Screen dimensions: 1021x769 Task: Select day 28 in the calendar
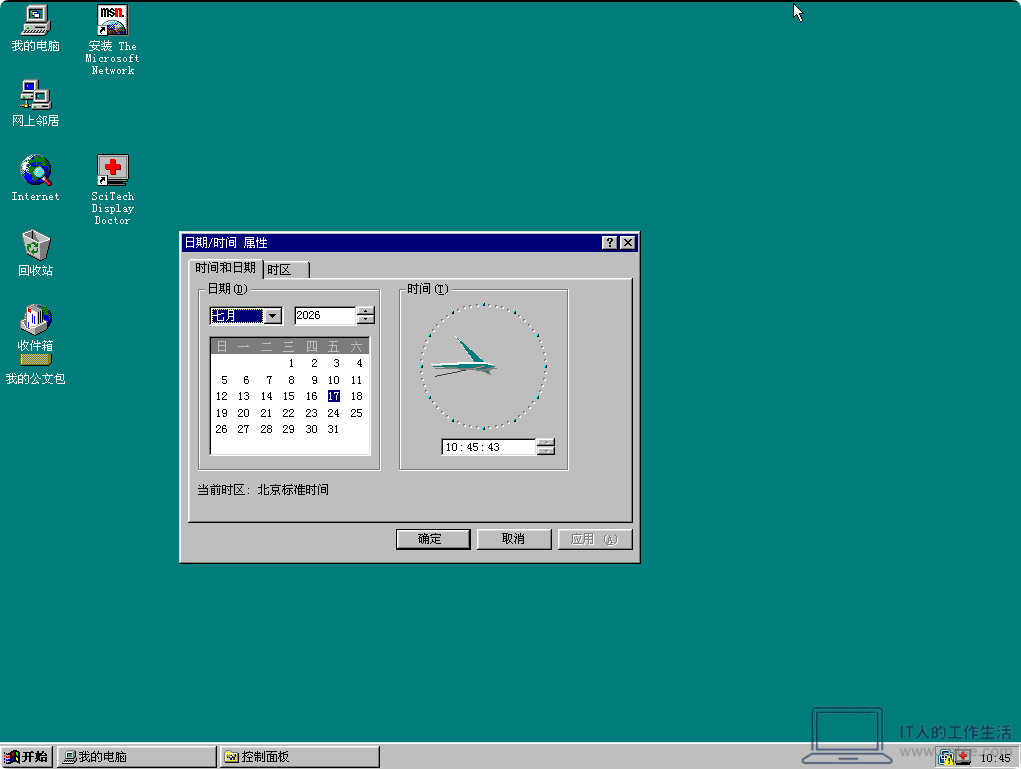pyautogui.click(x=266, y=430)
